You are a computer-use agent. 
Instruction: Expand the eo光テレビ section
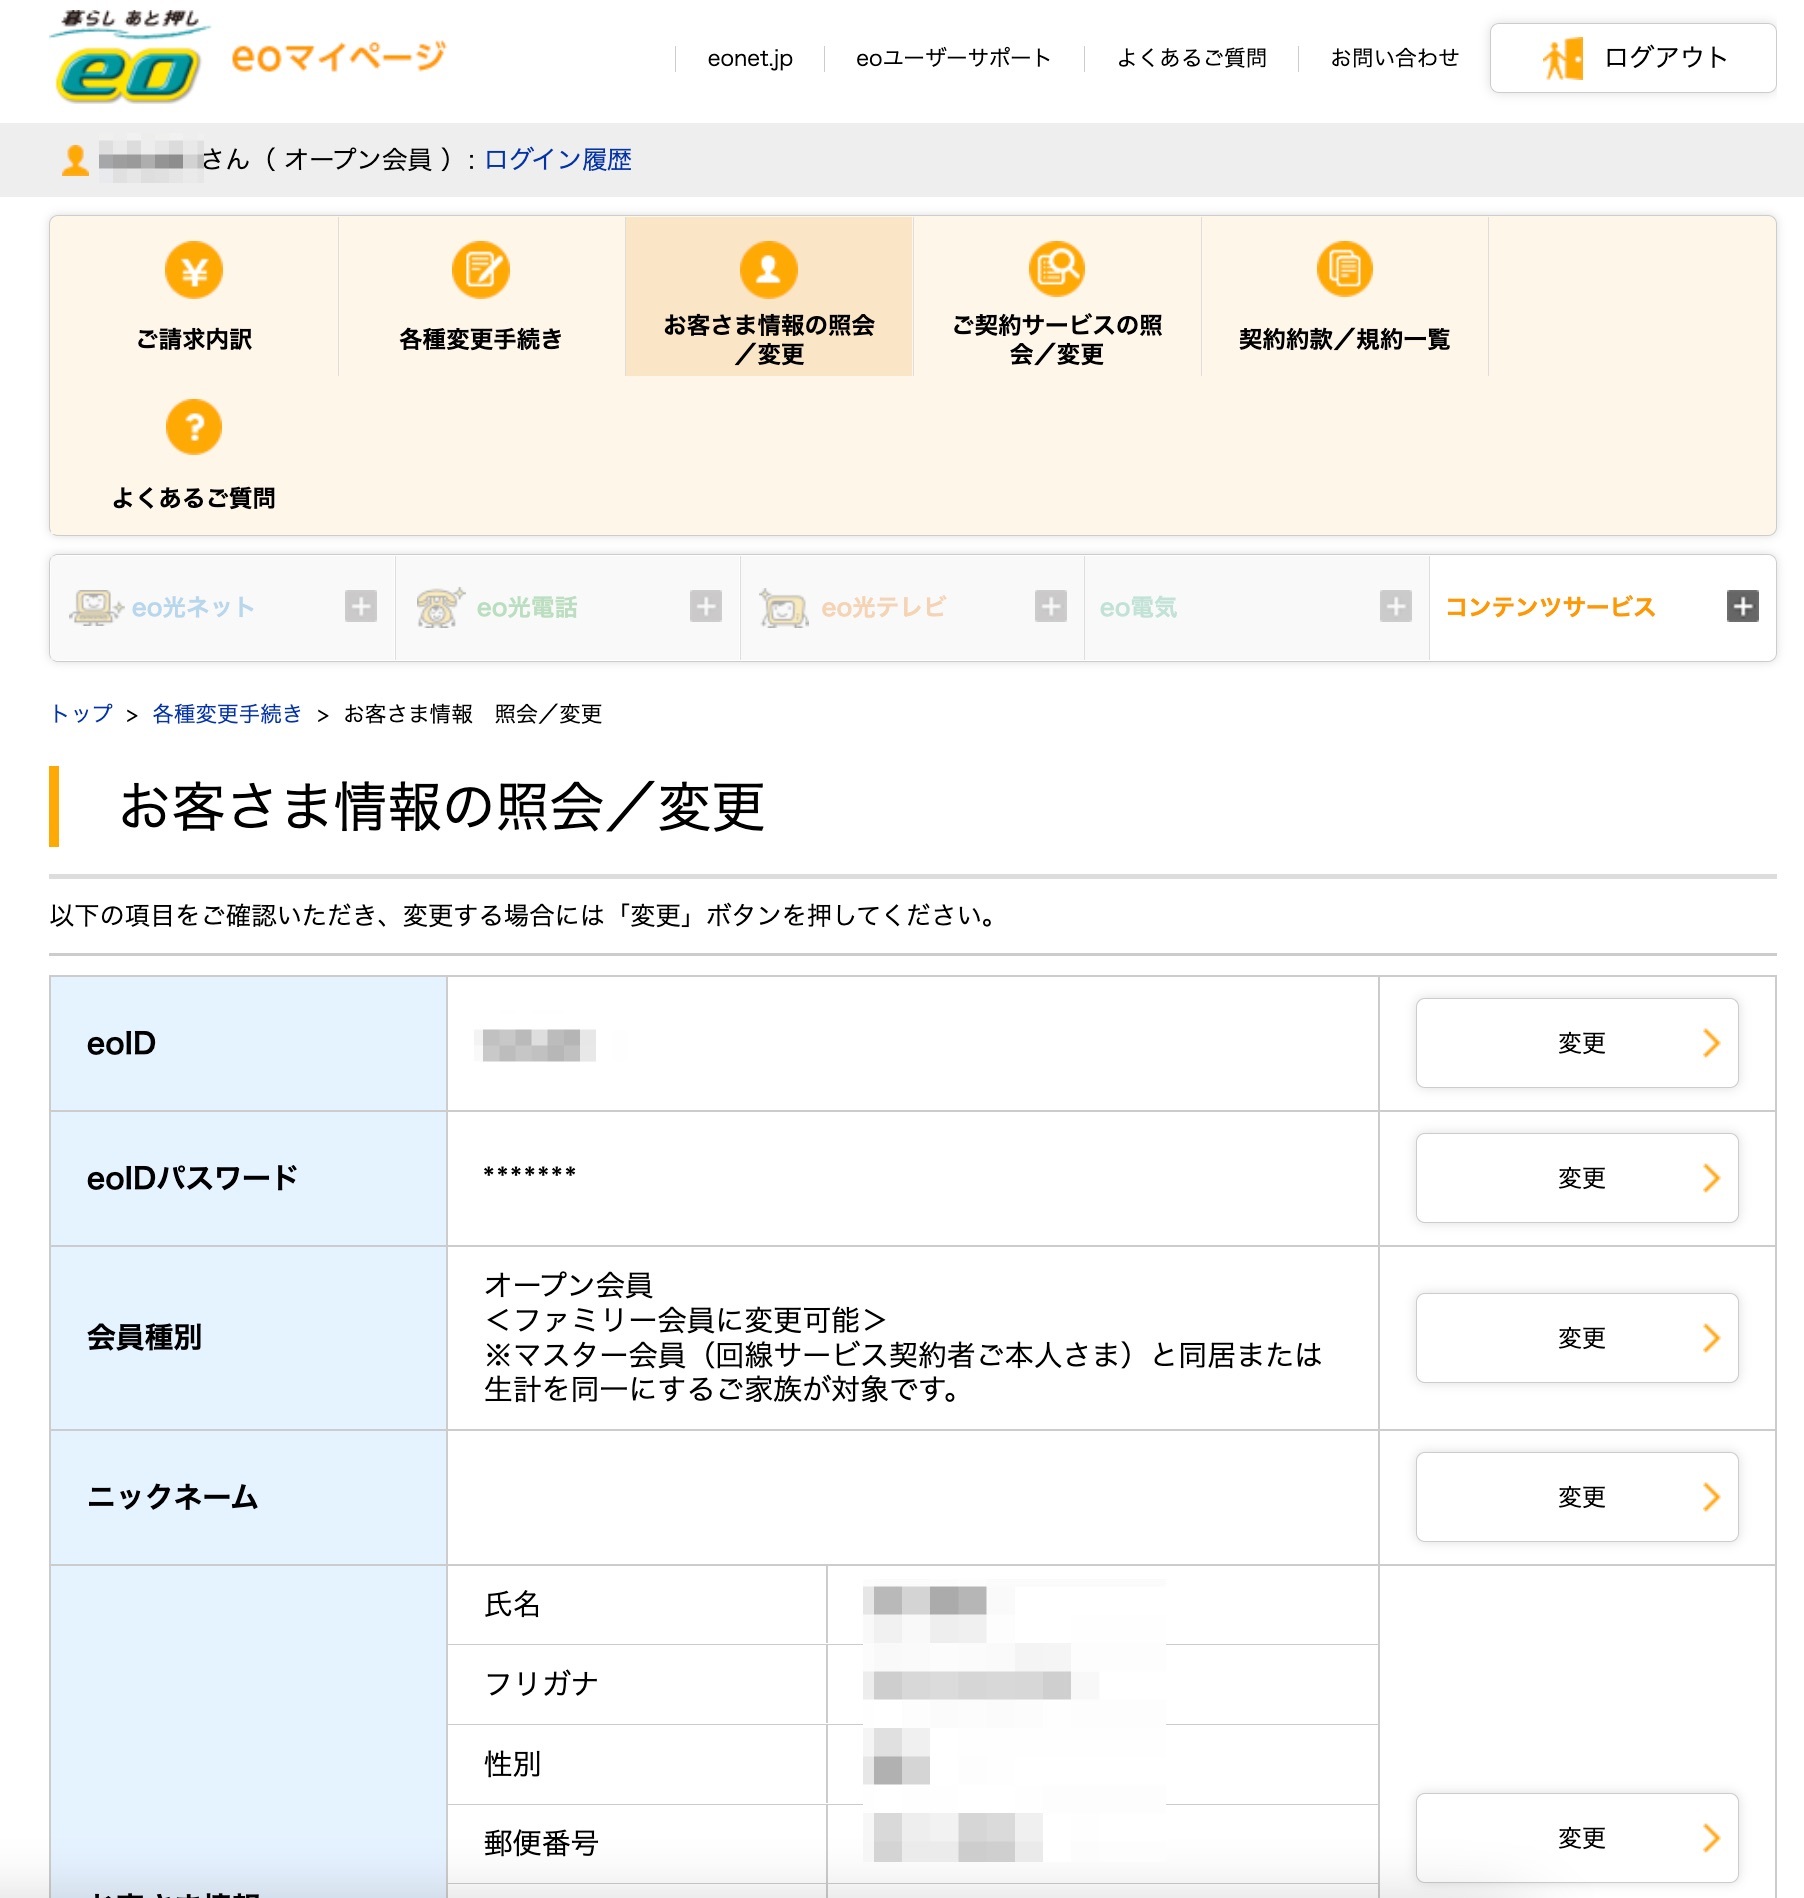pyautogui.click(x=1050, y=606)
